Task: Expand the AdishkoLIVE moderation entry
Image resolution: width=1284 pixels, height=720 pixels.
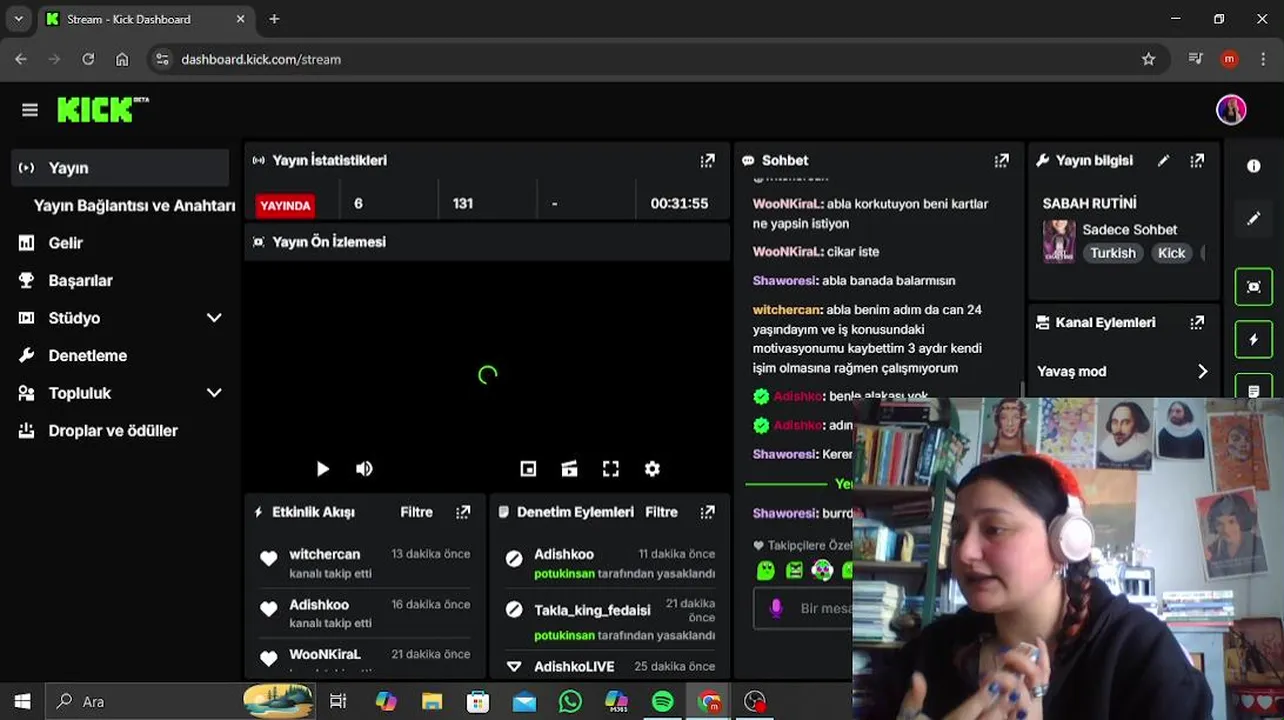Action: tap(514, 666)
